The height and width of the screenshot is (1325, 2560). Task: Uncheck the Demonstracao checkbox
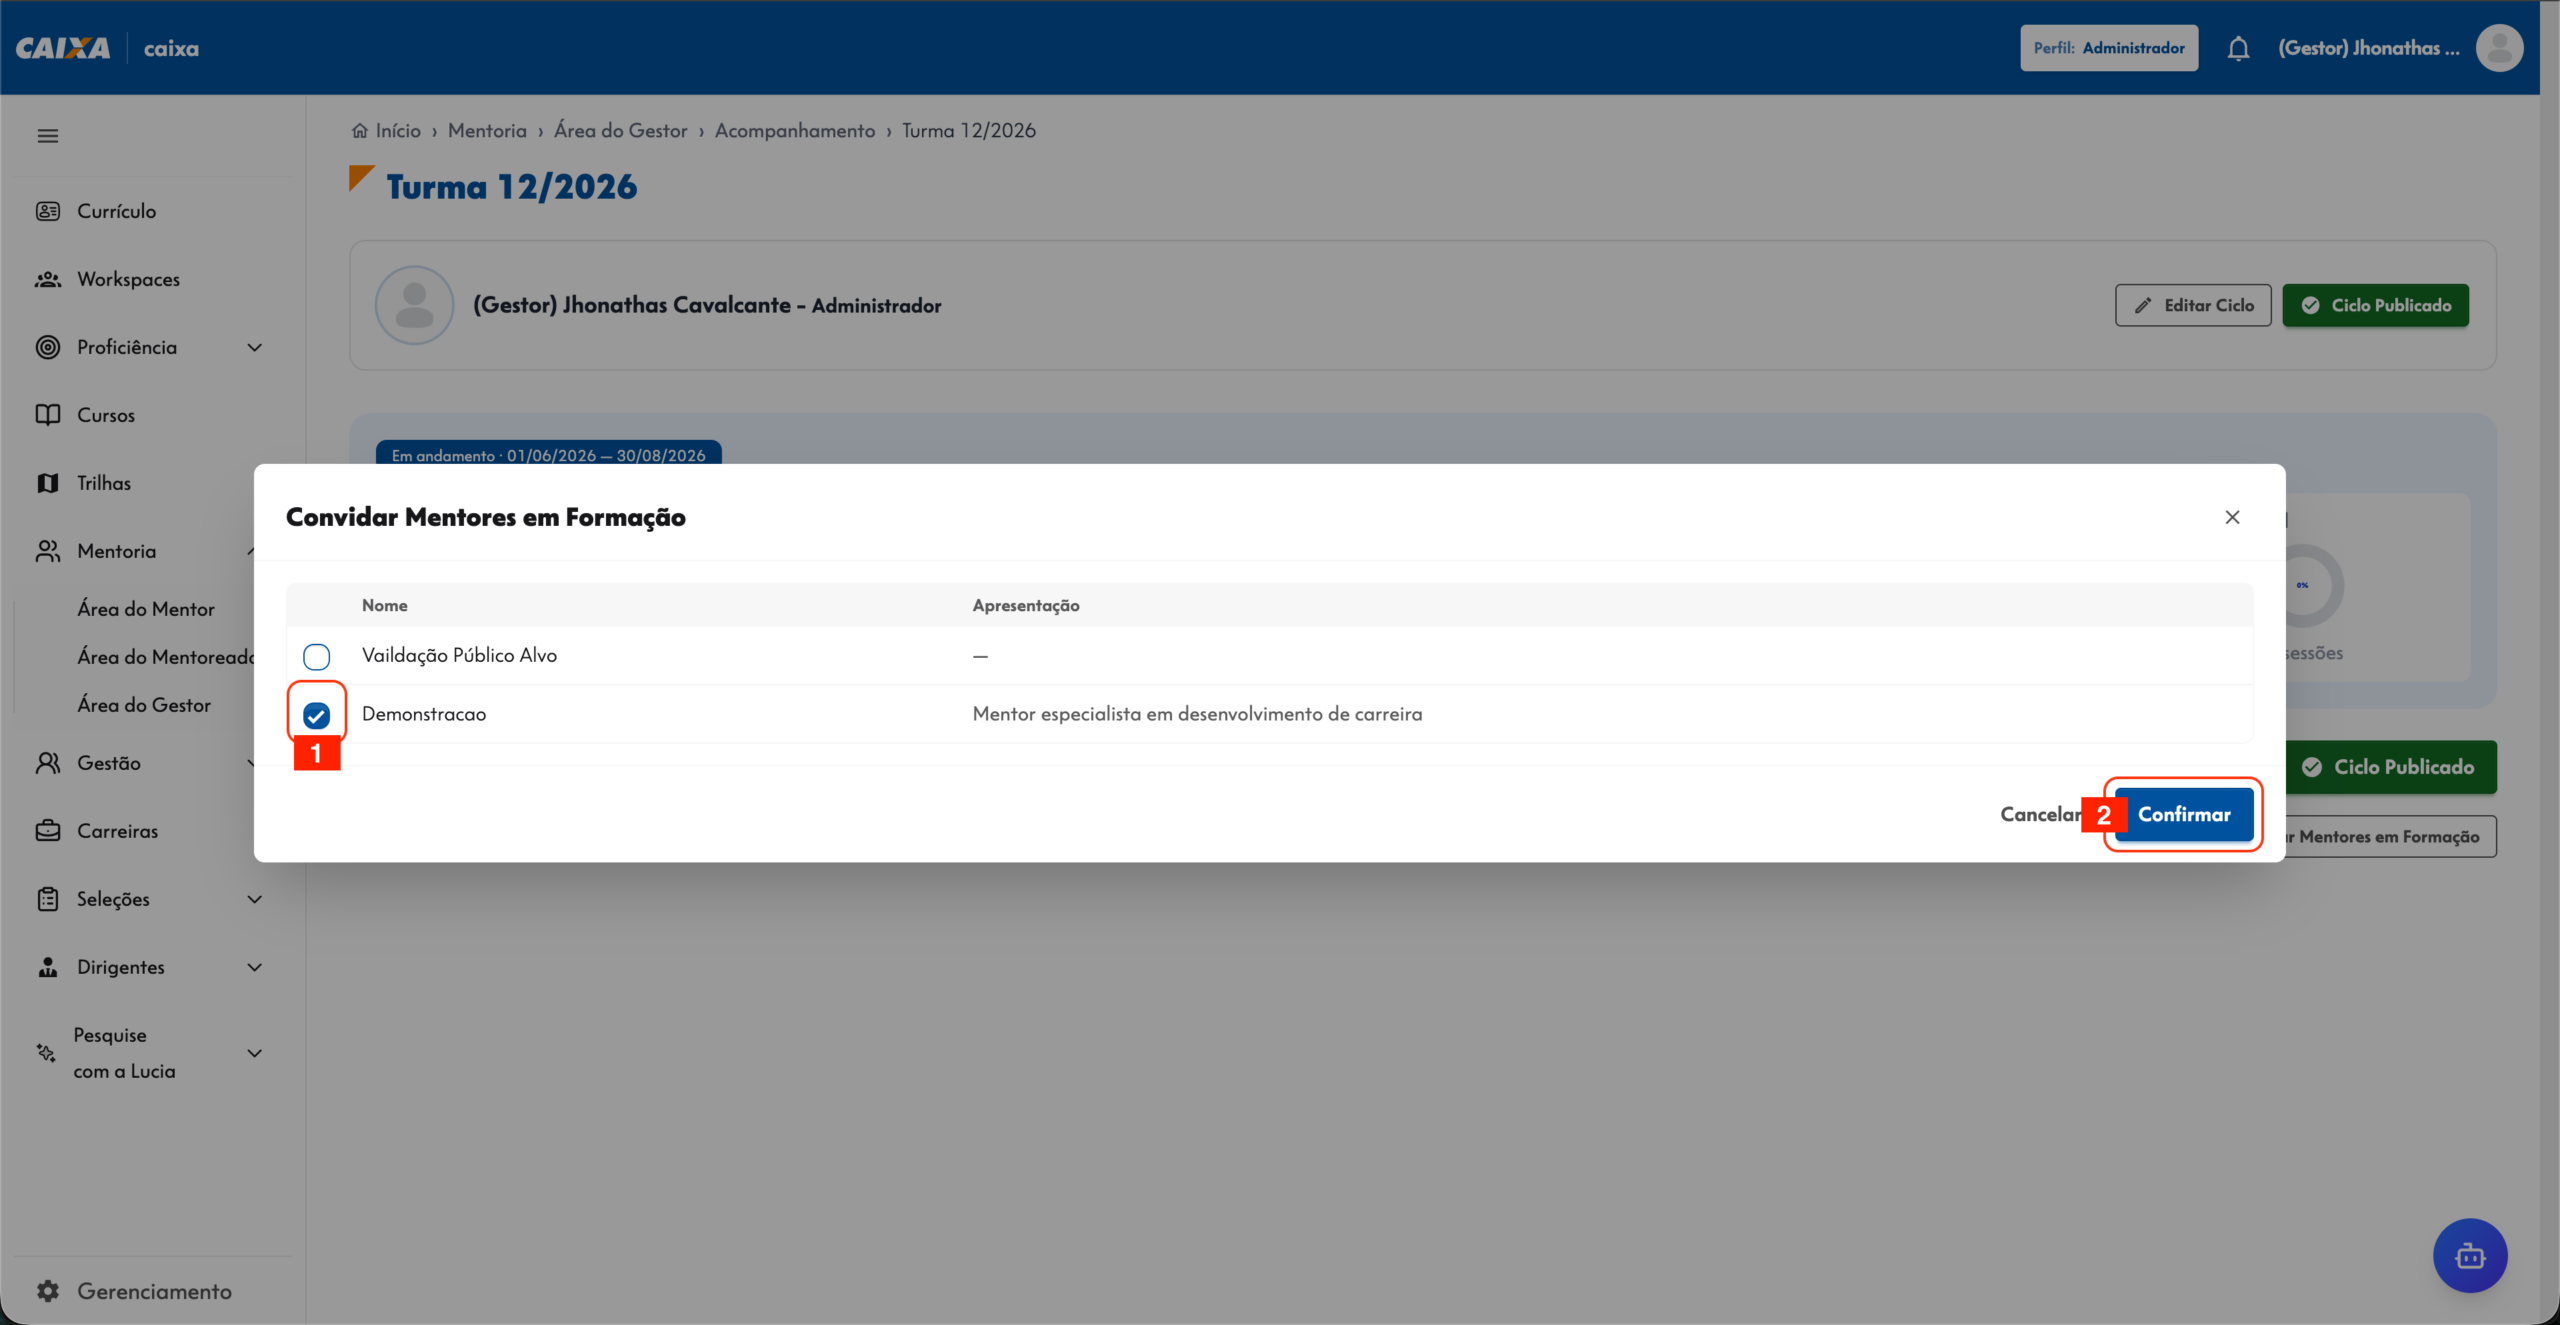316,715
